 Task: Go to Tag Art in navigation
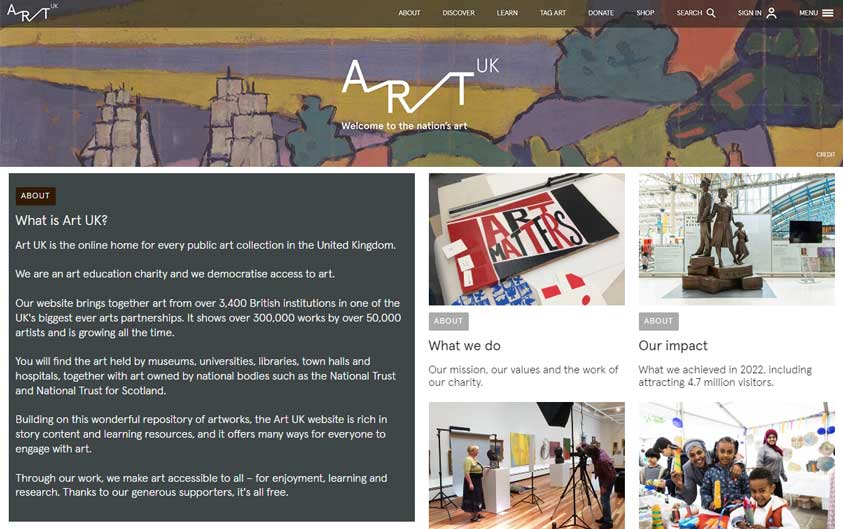click(553, 13)
